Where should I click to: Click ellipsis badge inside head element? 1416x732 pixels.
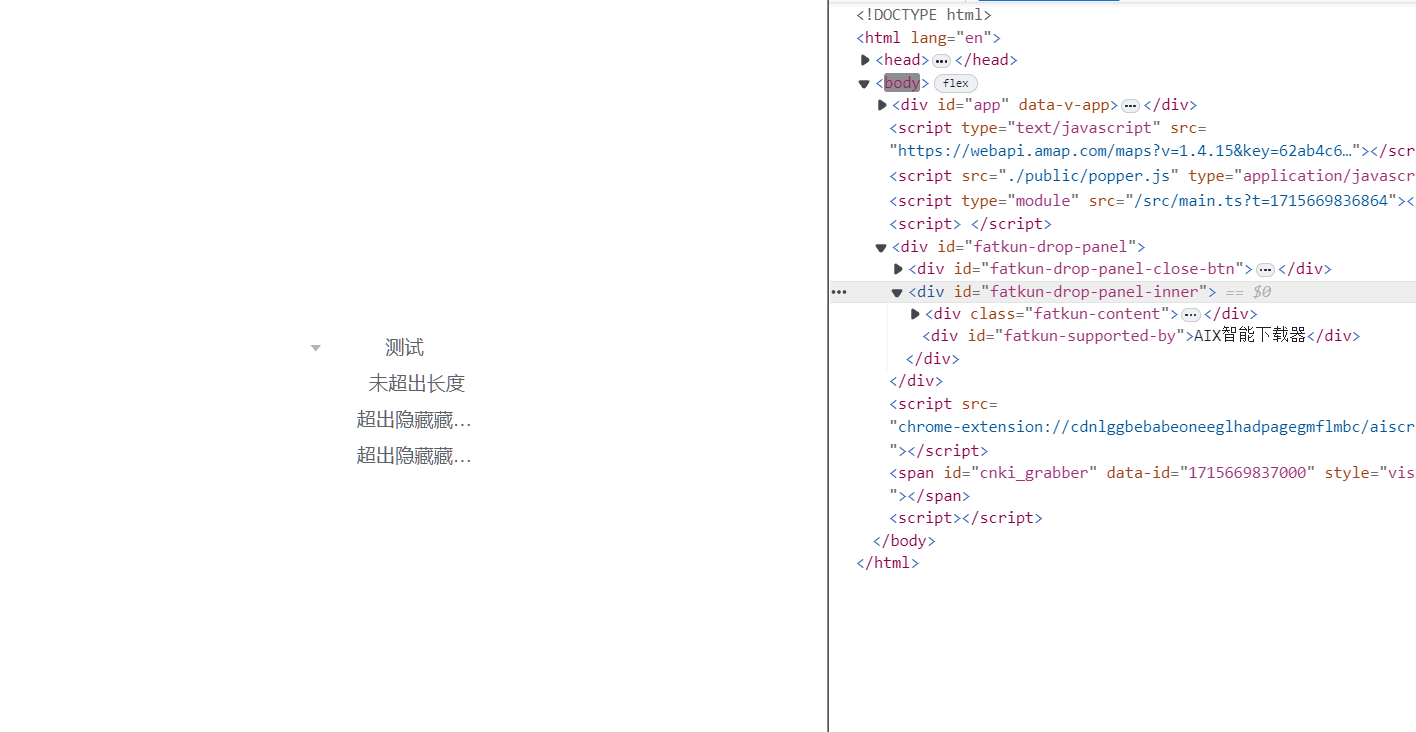coord(941,61)
